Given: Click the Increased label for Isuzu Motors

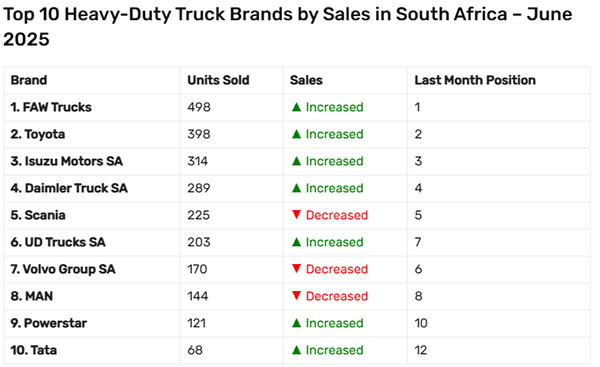Looking at the screenshot, I should [334, 161].
